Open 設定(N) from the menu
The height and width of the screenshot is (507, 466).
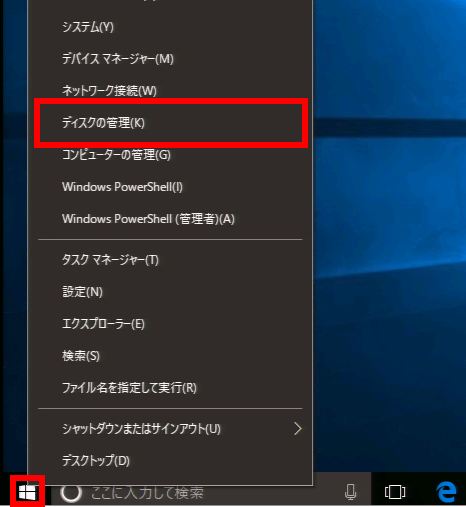[170, 292]
